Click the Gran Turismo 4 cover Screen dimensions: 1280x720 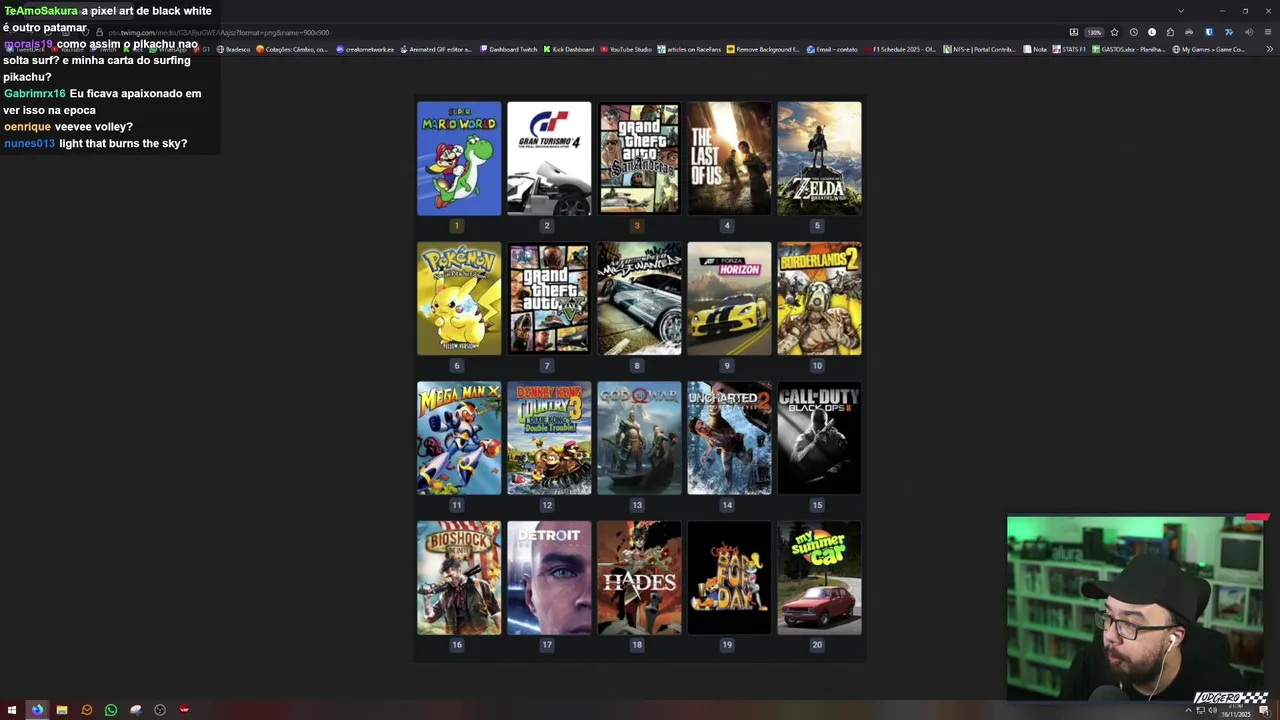point(549,158)
